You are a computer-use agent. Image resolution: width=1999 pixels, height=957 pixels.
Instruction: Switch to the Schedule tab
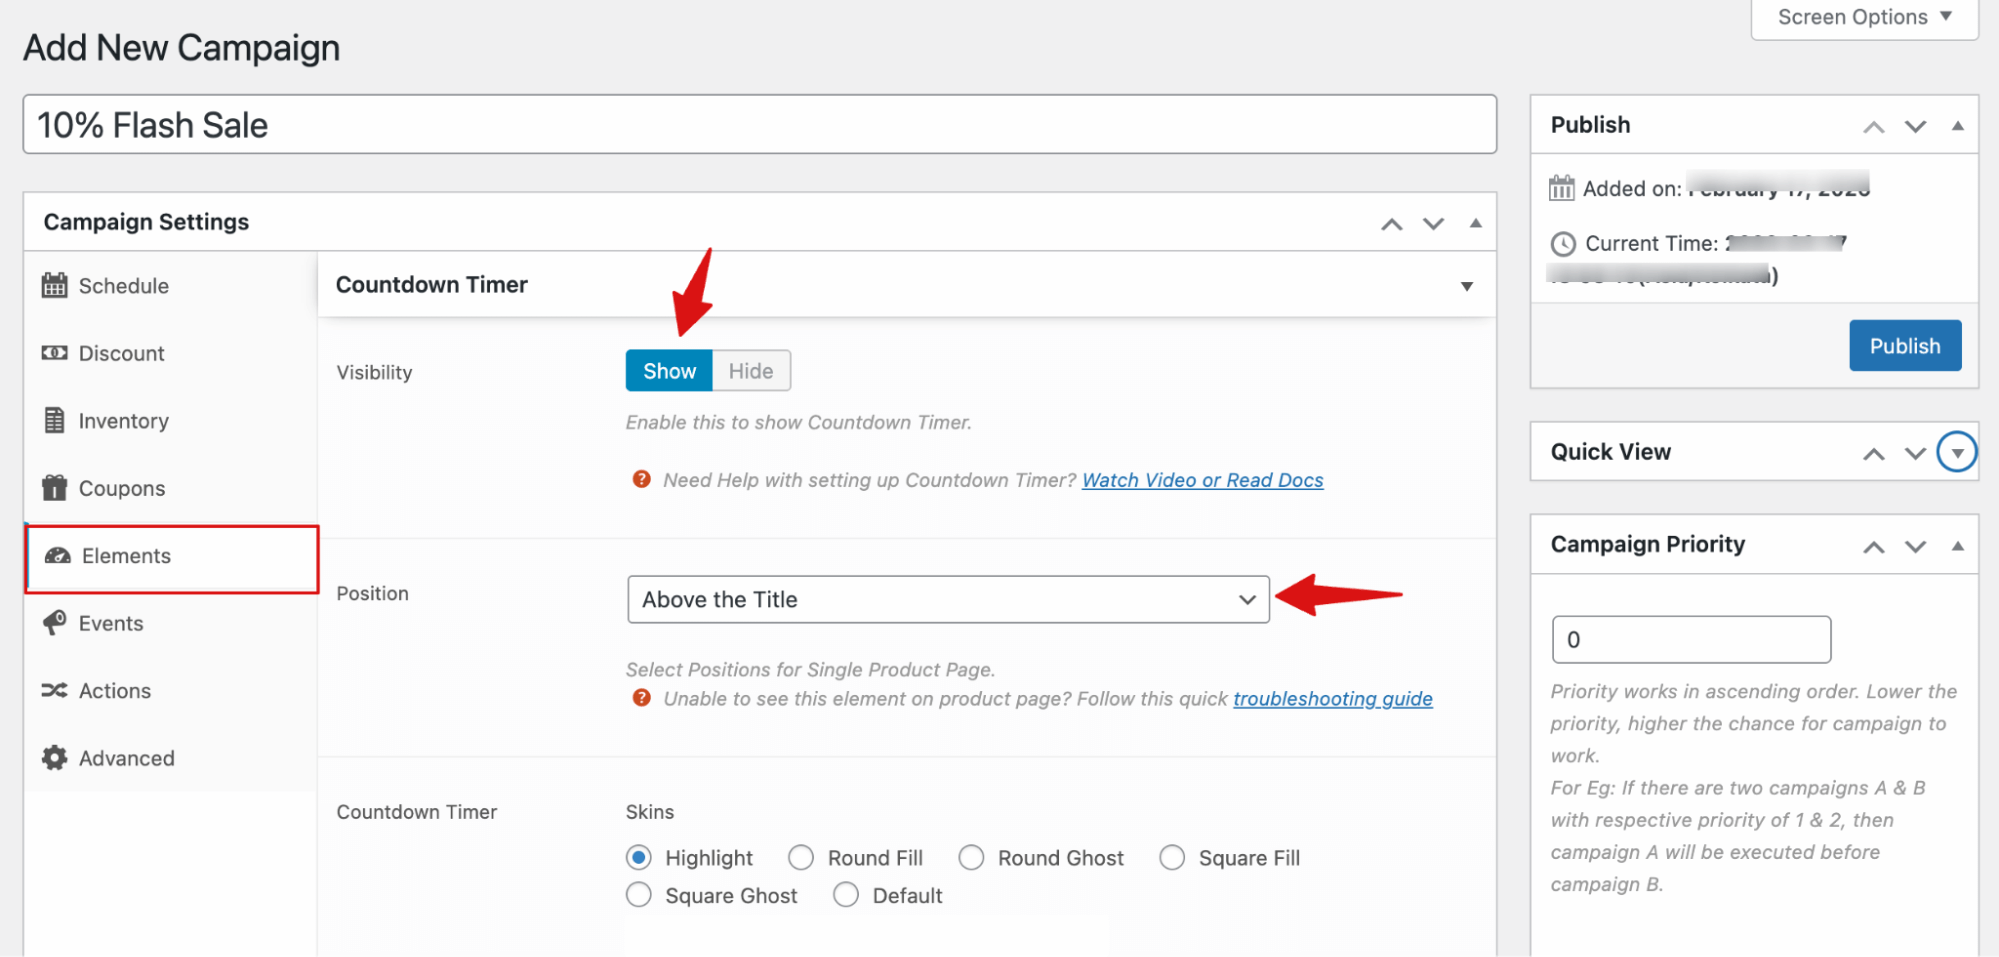coord(123,285)
